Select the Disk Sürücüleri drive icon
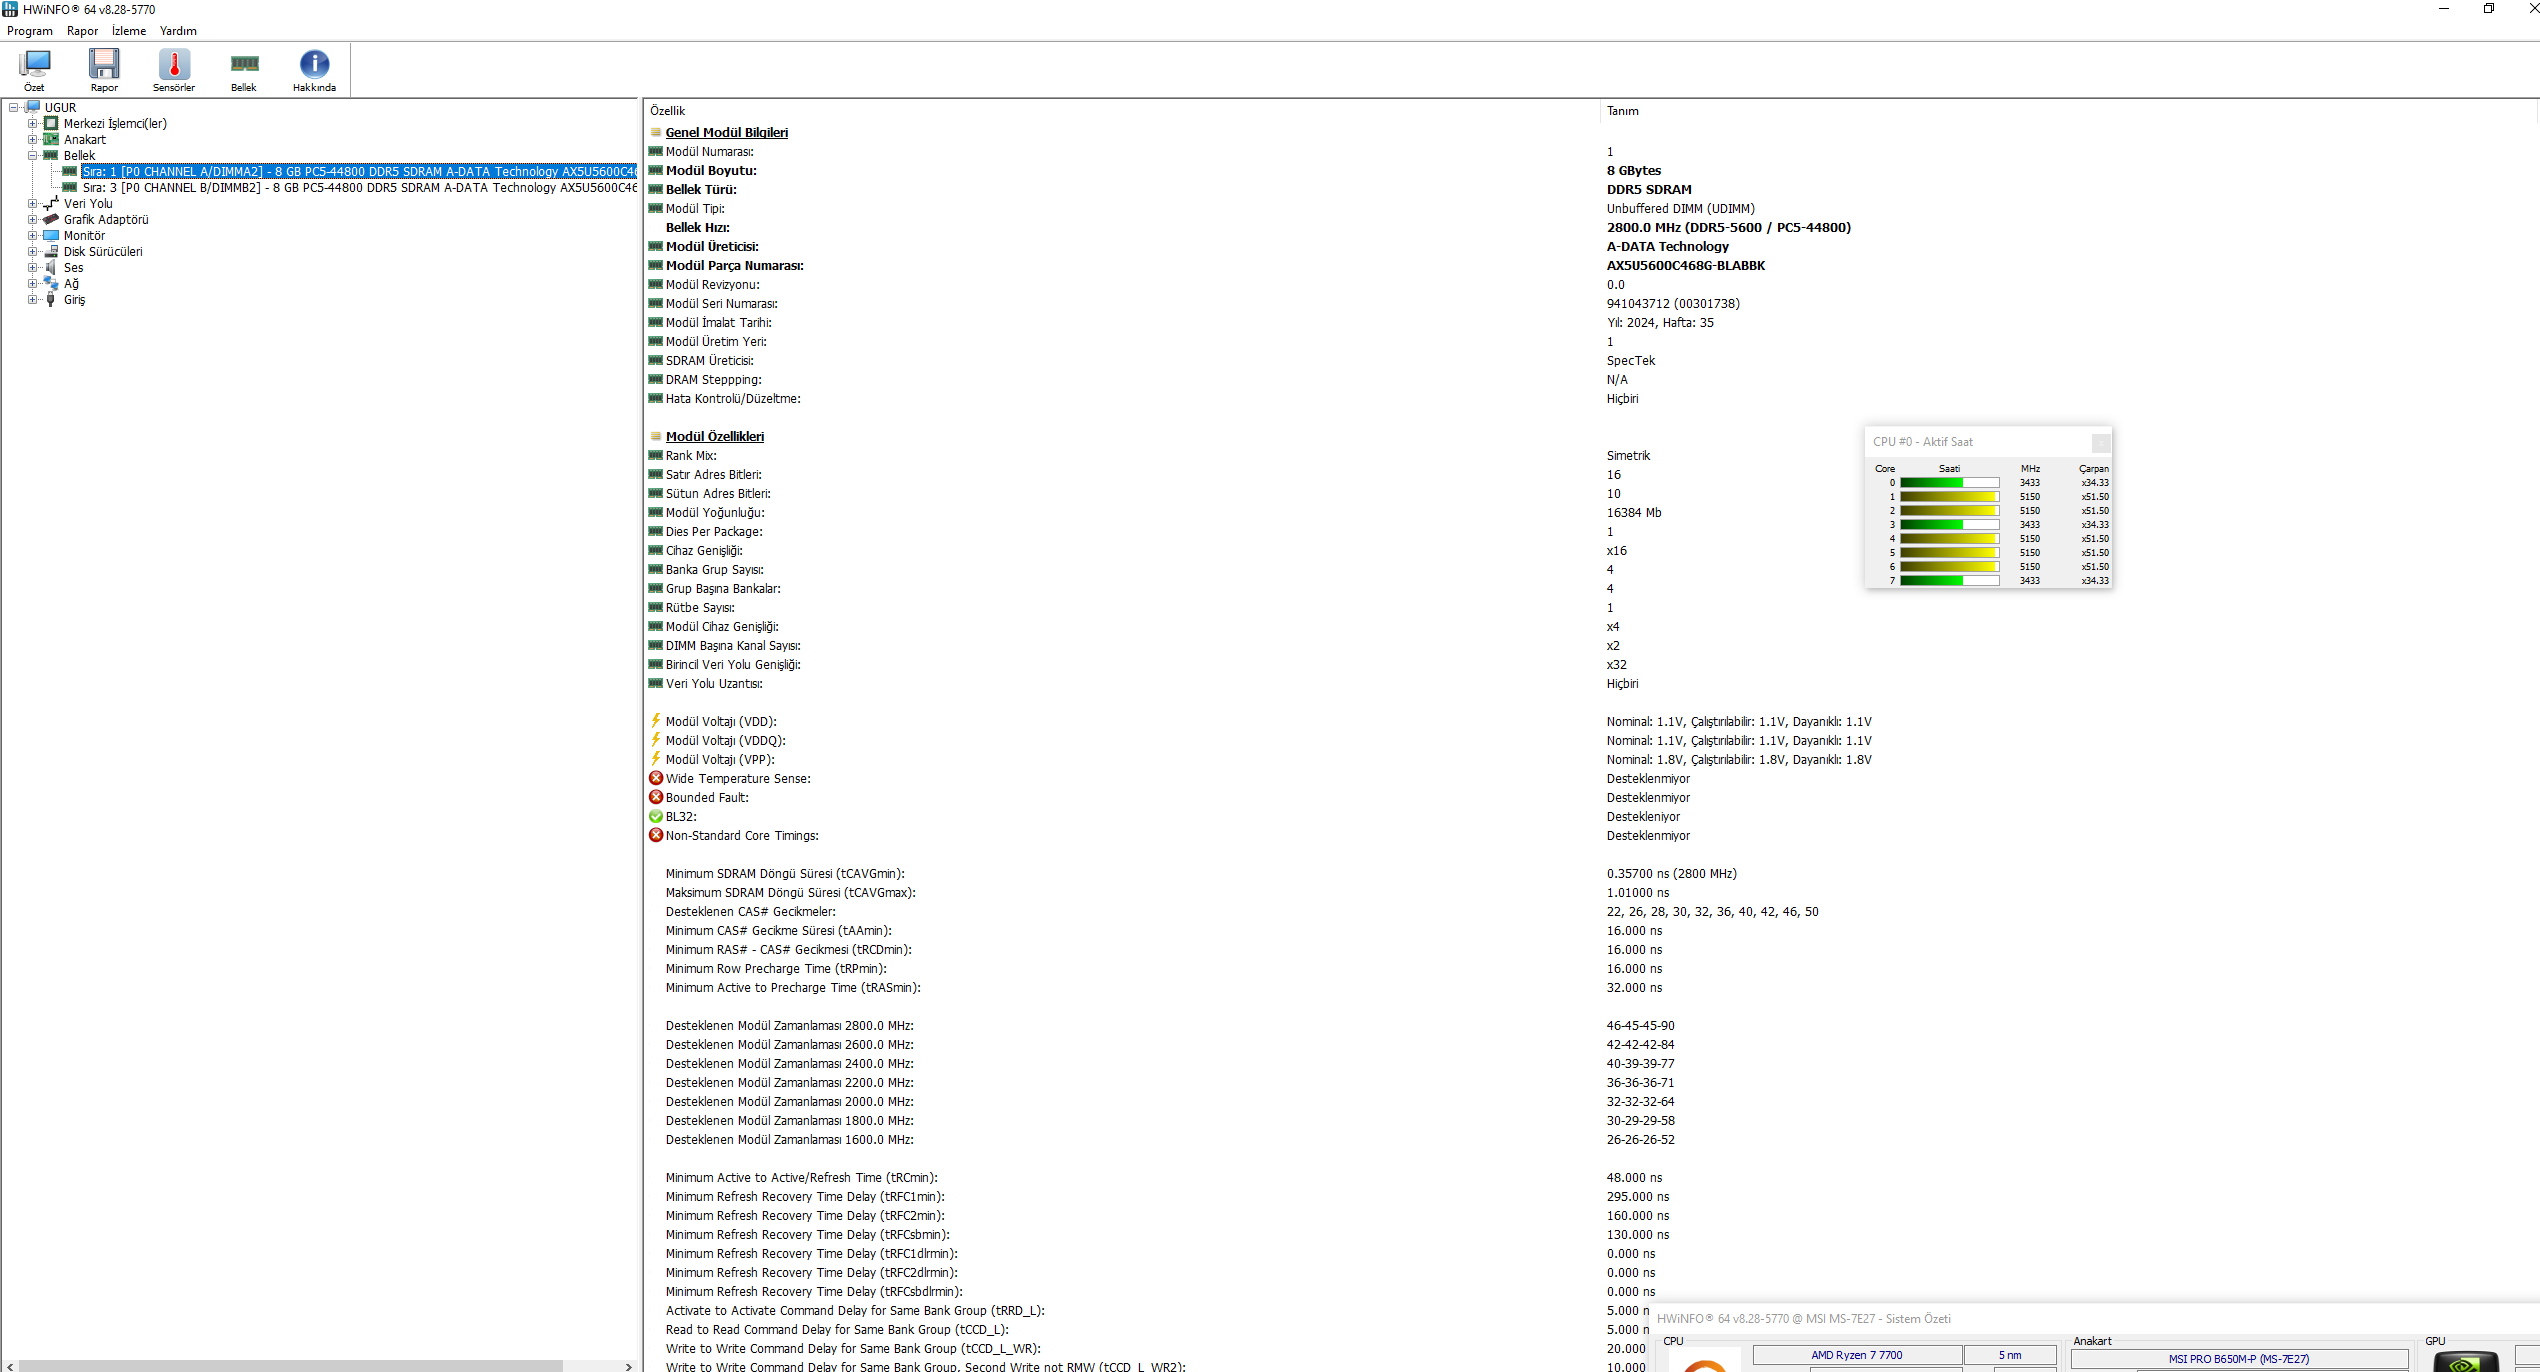The width and height of the screenshot is (2540, 1372). (51, 251)
